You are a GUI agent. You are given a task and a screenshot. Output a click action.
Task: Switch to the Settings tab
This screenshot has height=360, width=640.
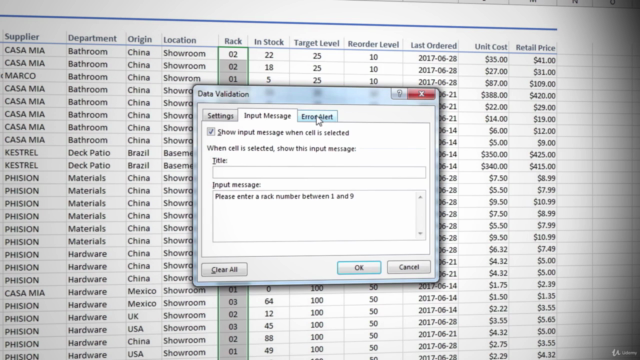point(220,116)
